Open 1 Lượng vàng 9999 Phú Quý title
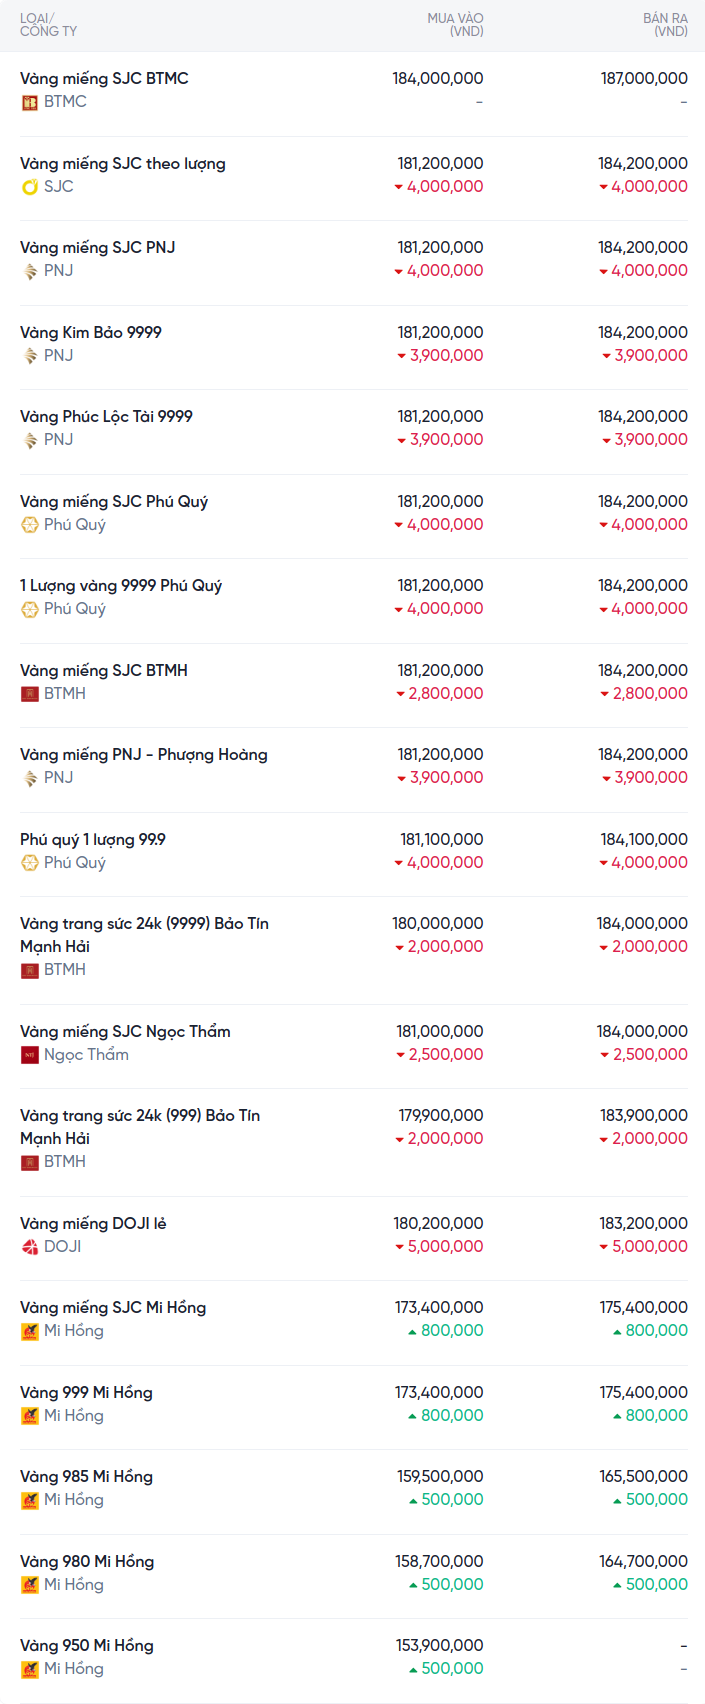This screenshot has height=1704, width=705. tap(121, 585)
